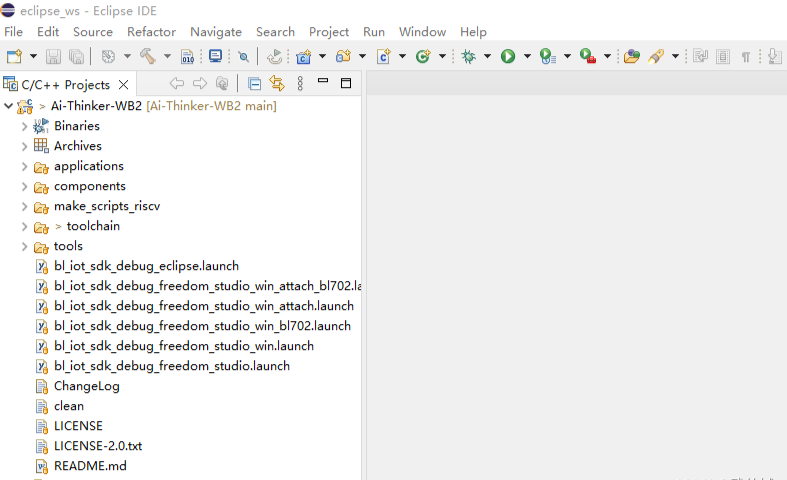Expand the Binaries node
787x480 pixels.
[24, 126]
